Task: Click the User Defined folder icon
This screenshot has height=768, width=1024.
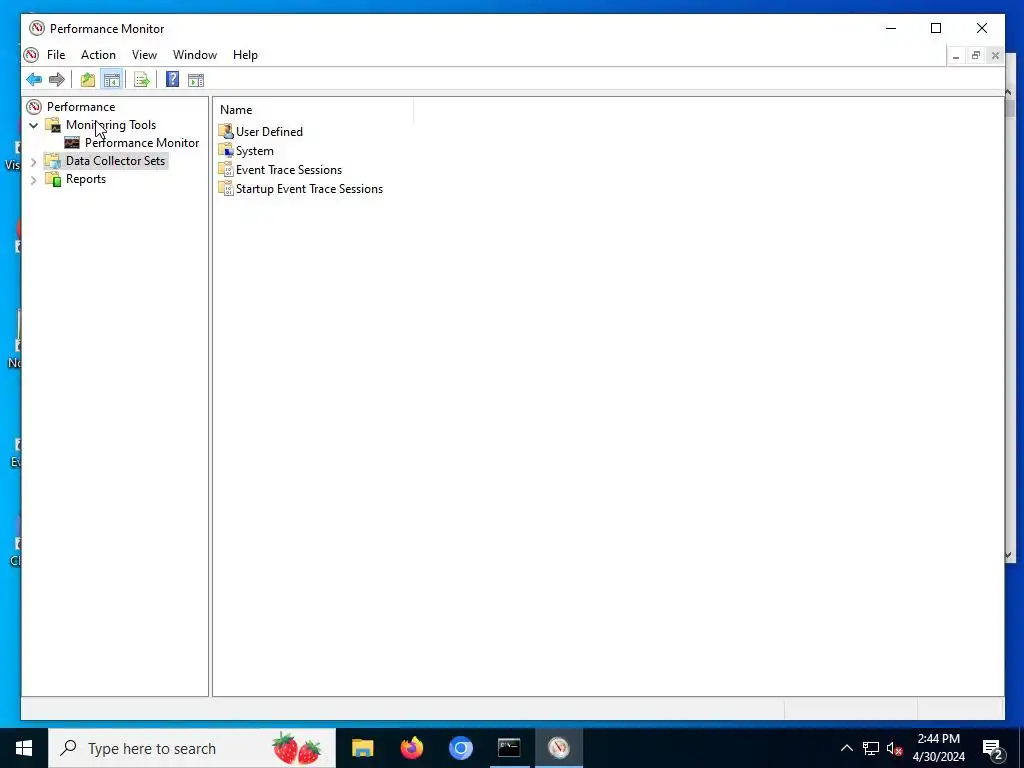Action: tap(226, 131)
